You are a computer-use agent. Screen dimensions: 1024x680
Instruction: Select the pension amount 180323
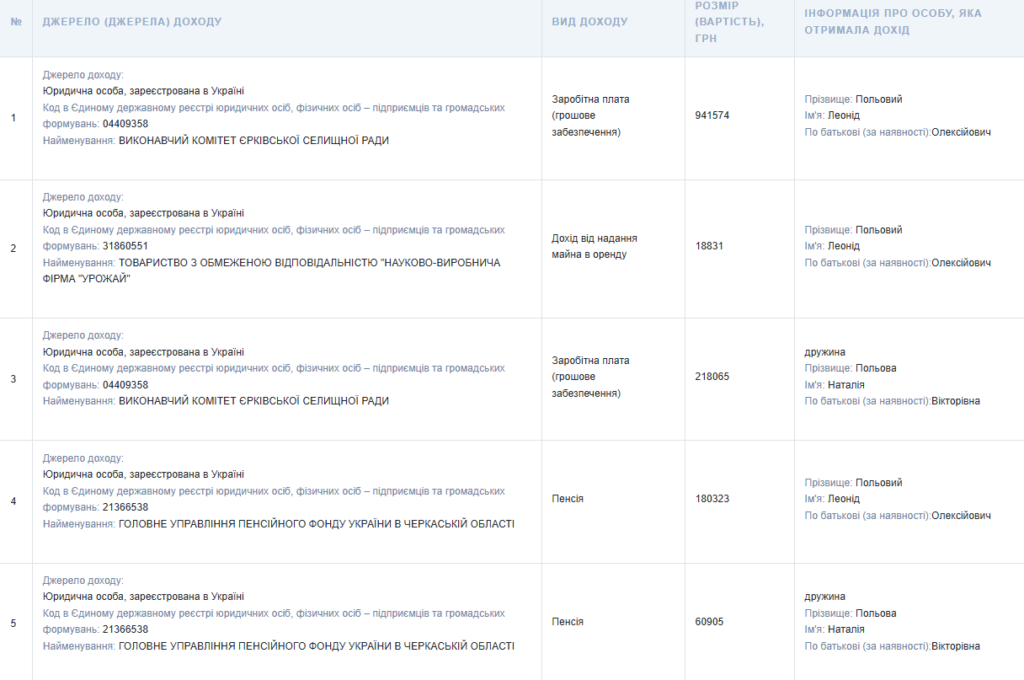[712, 499]
